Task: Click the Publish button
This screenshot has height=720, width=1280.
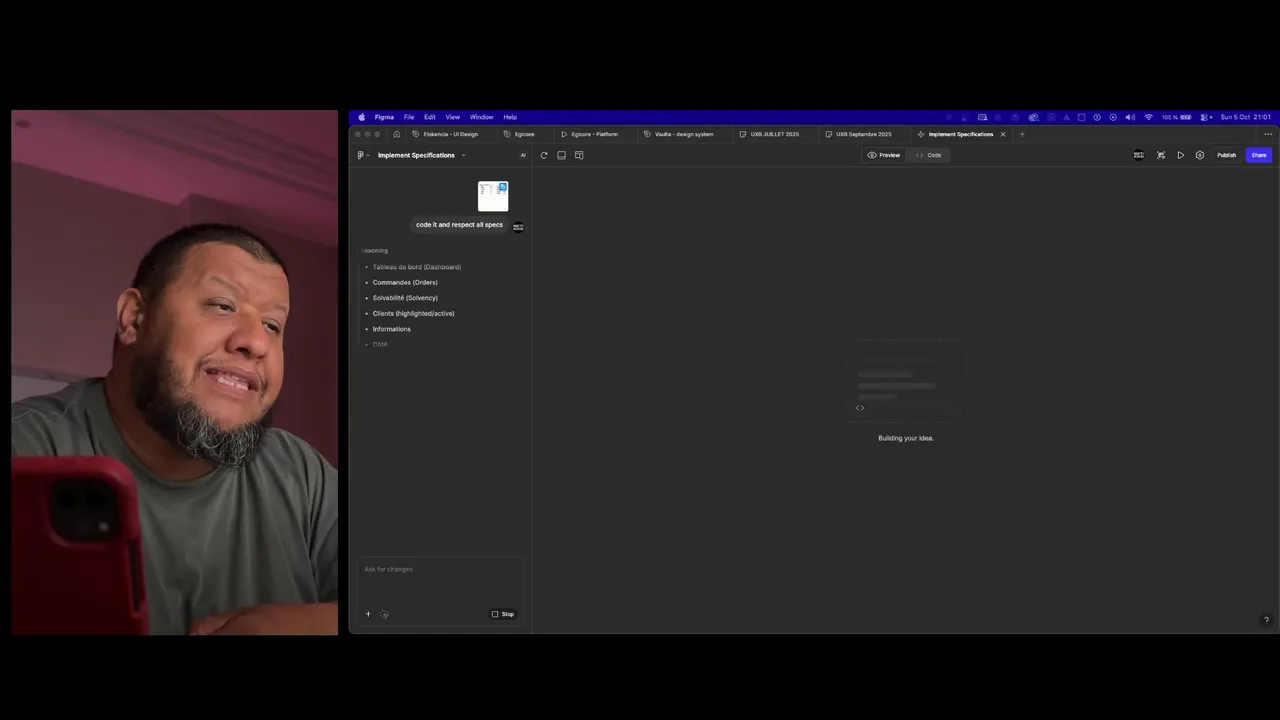Action: click(1226, 155)
